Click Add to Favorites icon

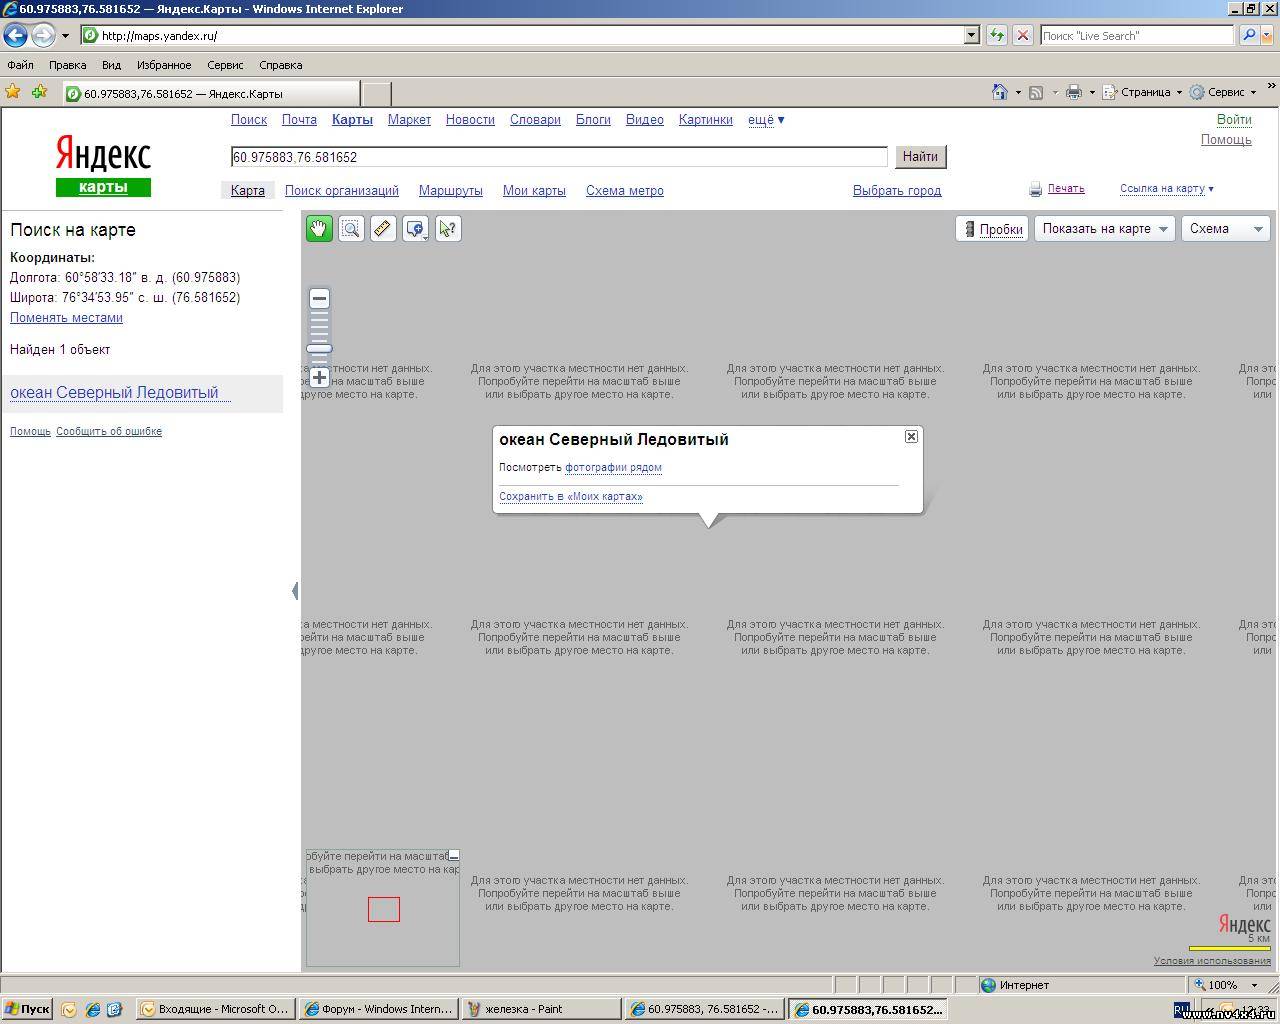tap(39, 92)
